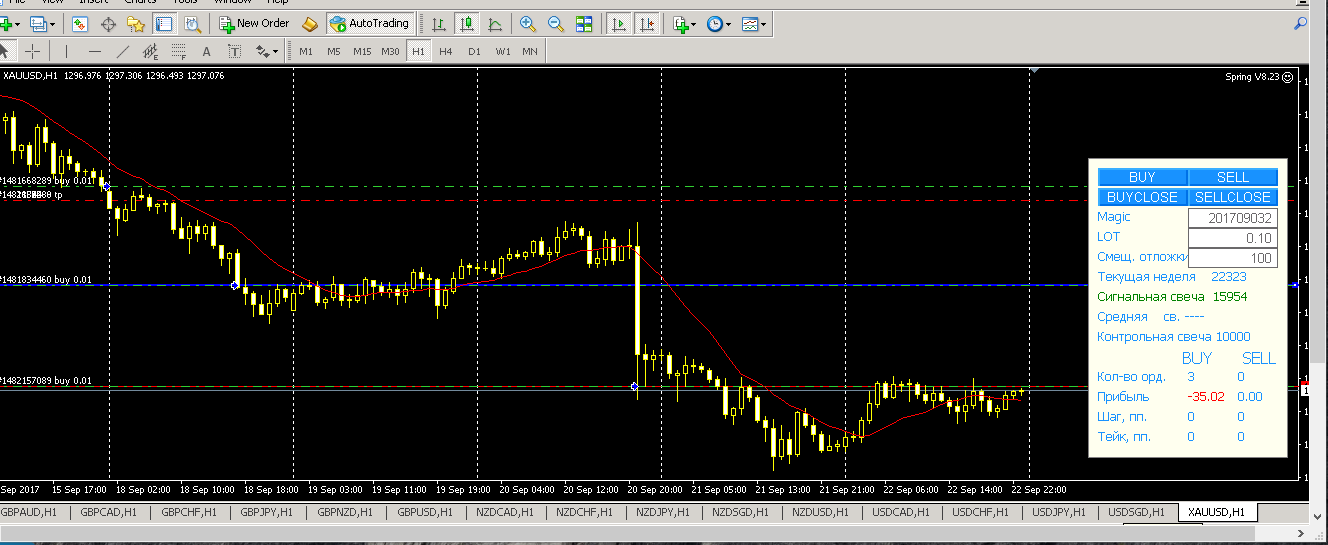Select the Equidistant Channel tool
This screenshot has height=545, width=1328.
(151, 51)
